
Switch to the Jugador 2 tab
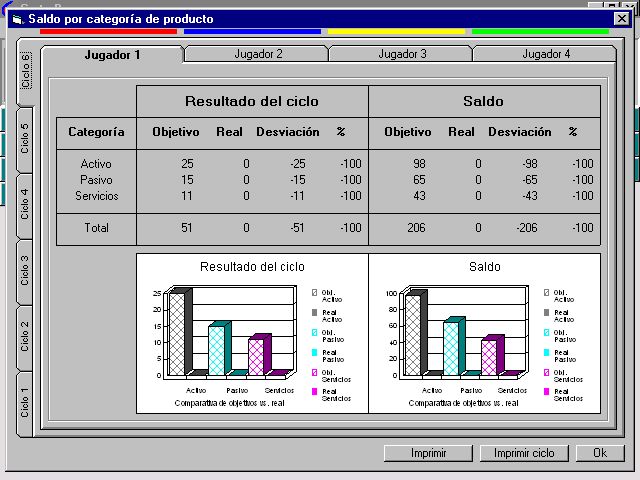258,54
